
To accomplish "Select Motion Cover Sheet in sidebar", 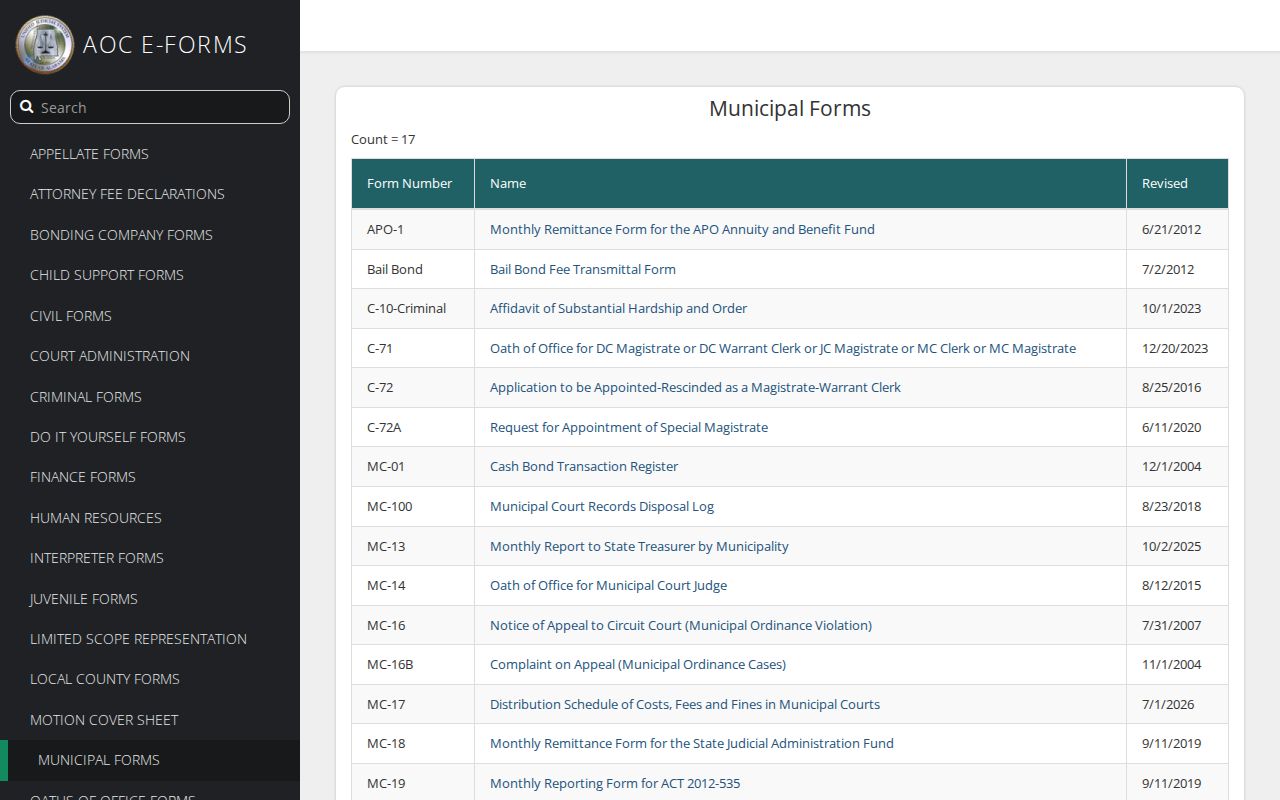I will point(104,720).
